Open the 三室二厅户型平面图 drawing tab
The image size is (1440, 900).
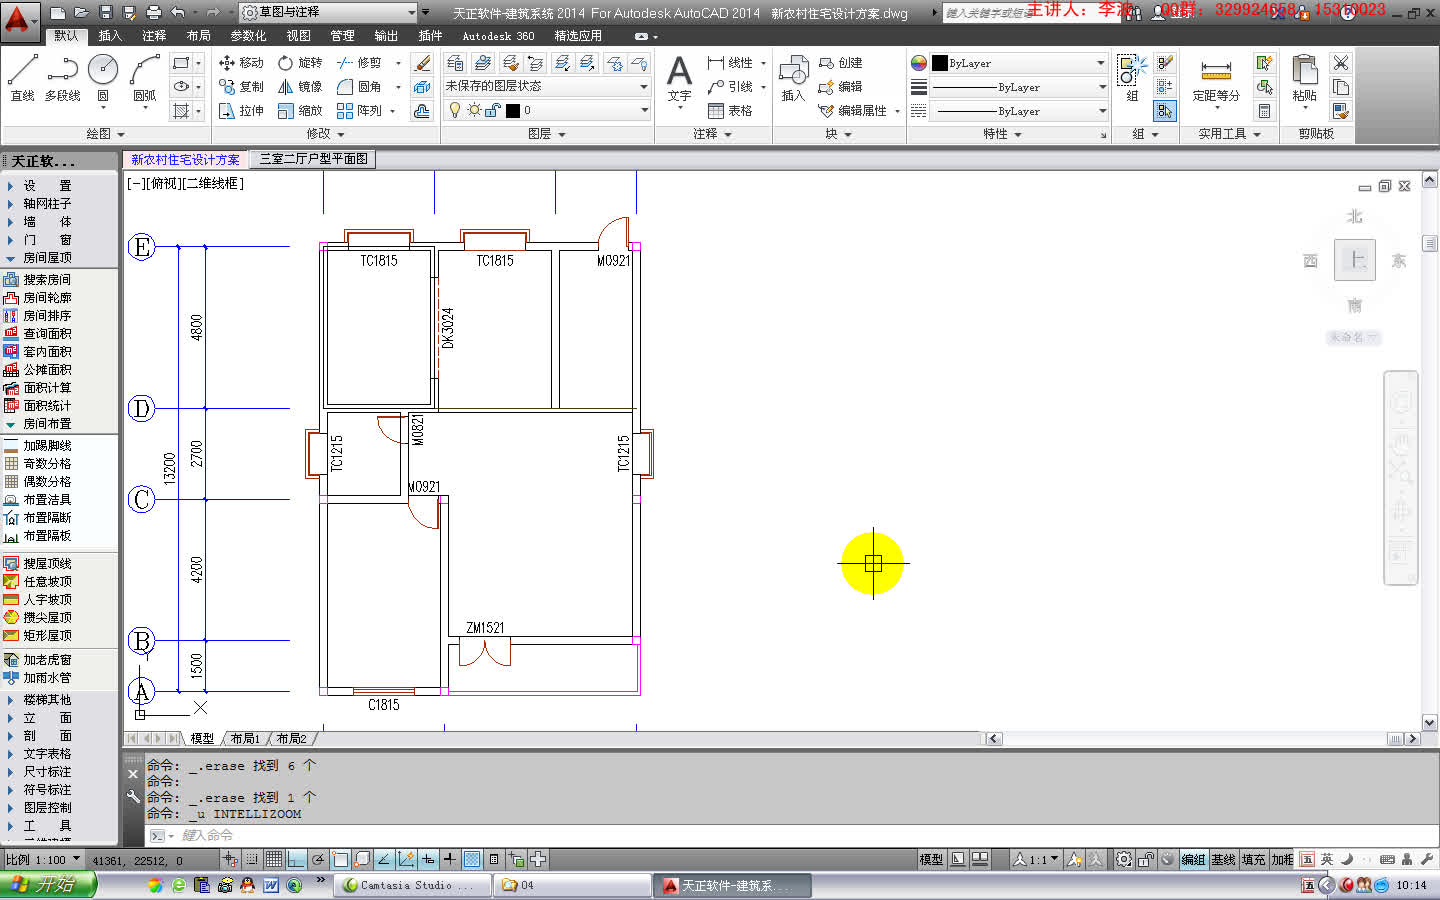pyautogui.click(x=313, y=159)
